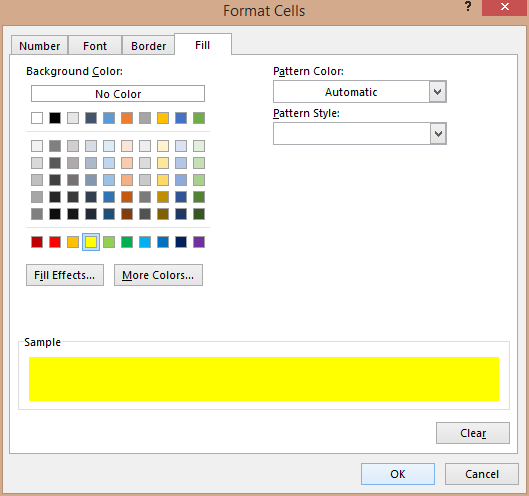Pick the black theme color swatch
The height and width of the screenshot is (496, 529).
pyautogui.click(x=55, y=118)
